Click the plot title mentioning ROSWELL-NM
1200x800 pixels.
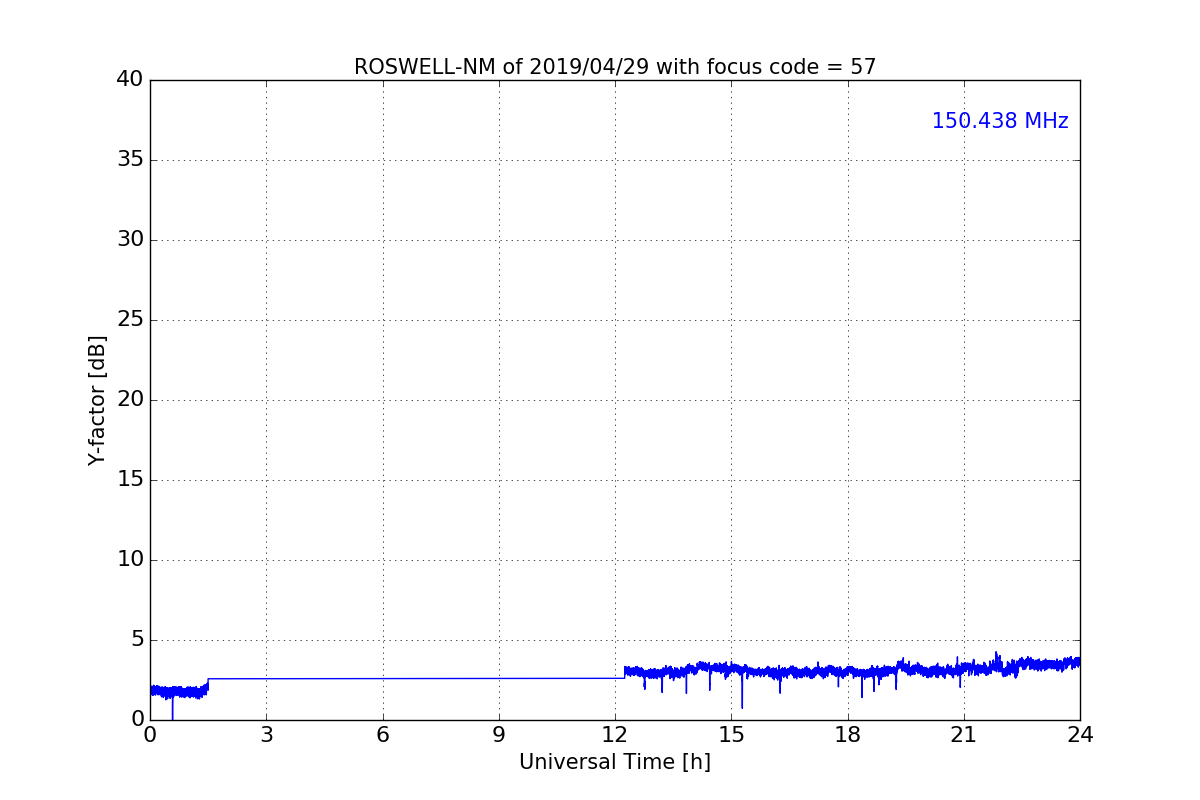615,67
